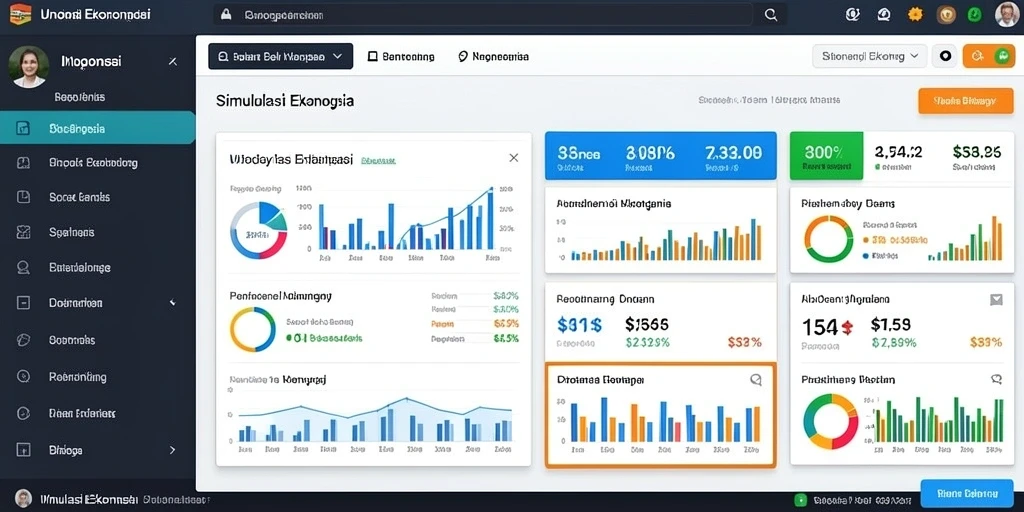Flip the orange and green toggle switch
1024x512 pixels.
989,56
